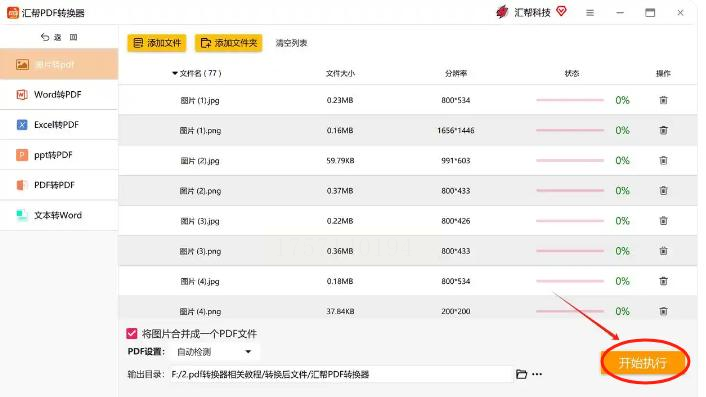Screen dimensions: 706x397
Task: Click the Excel转PDF sidebar icon
Action: pos(22,125)
